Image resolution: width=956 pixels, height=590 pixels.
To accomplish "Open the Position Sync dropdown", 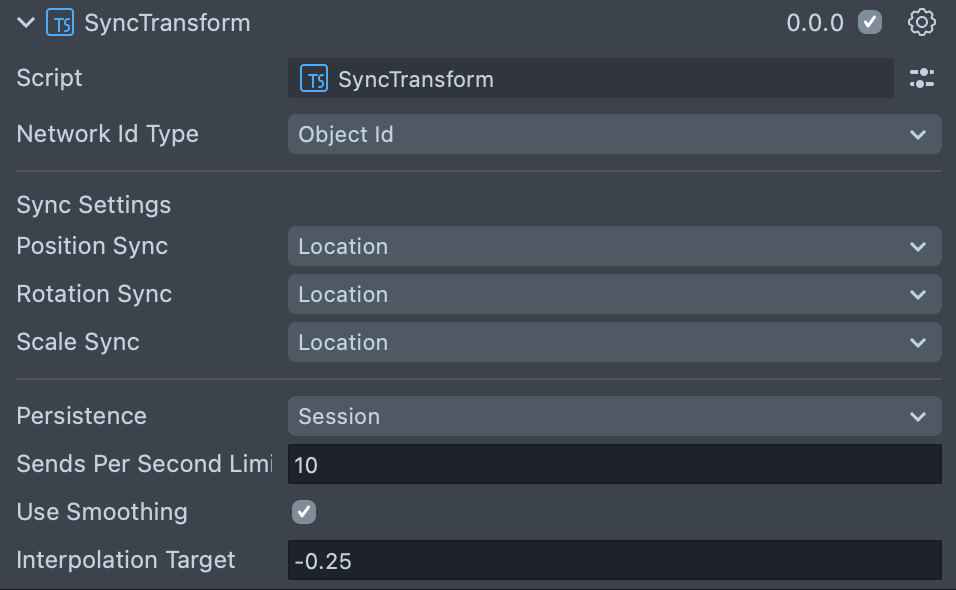I will (x=614, y=246).
